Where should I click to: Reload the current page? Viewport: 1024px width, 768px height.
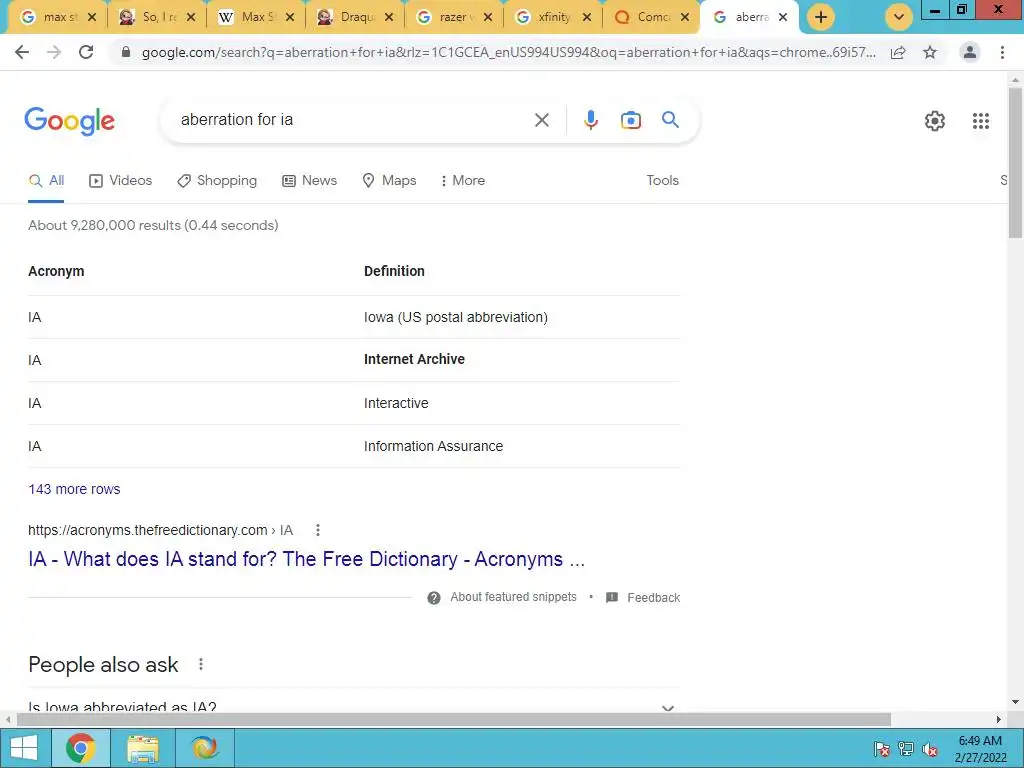(86, 52)
